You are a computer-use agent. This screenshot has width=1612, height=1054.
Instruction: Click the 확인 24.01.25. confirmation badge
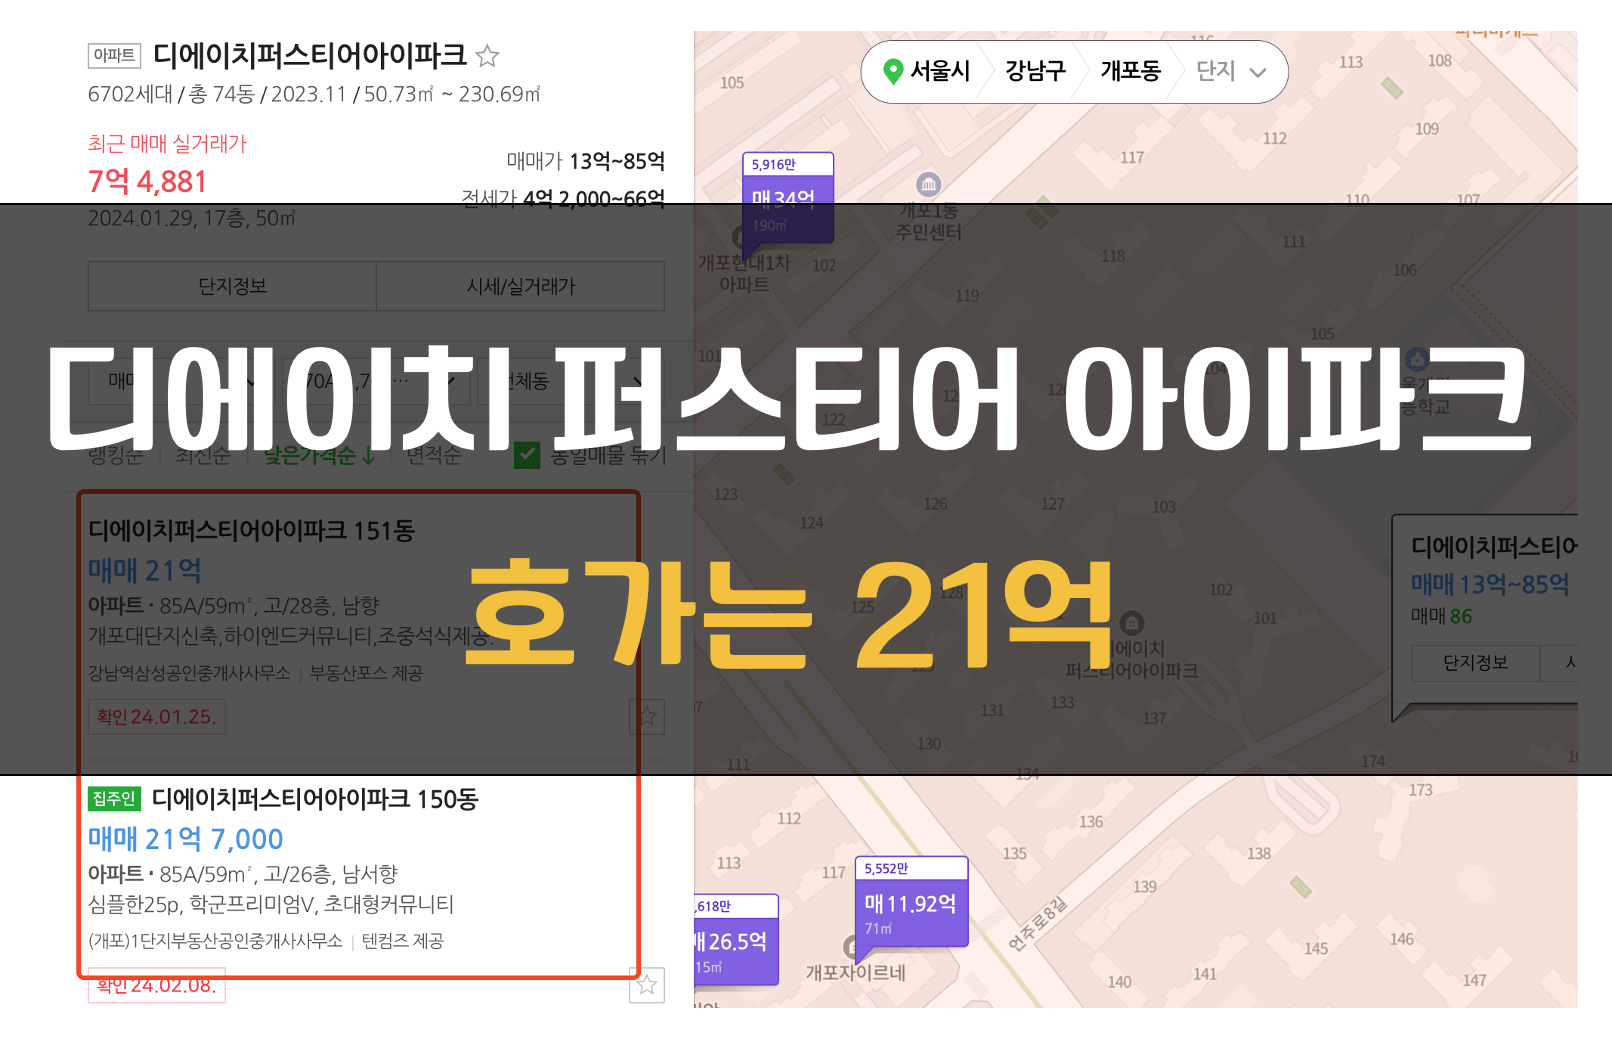157,717
